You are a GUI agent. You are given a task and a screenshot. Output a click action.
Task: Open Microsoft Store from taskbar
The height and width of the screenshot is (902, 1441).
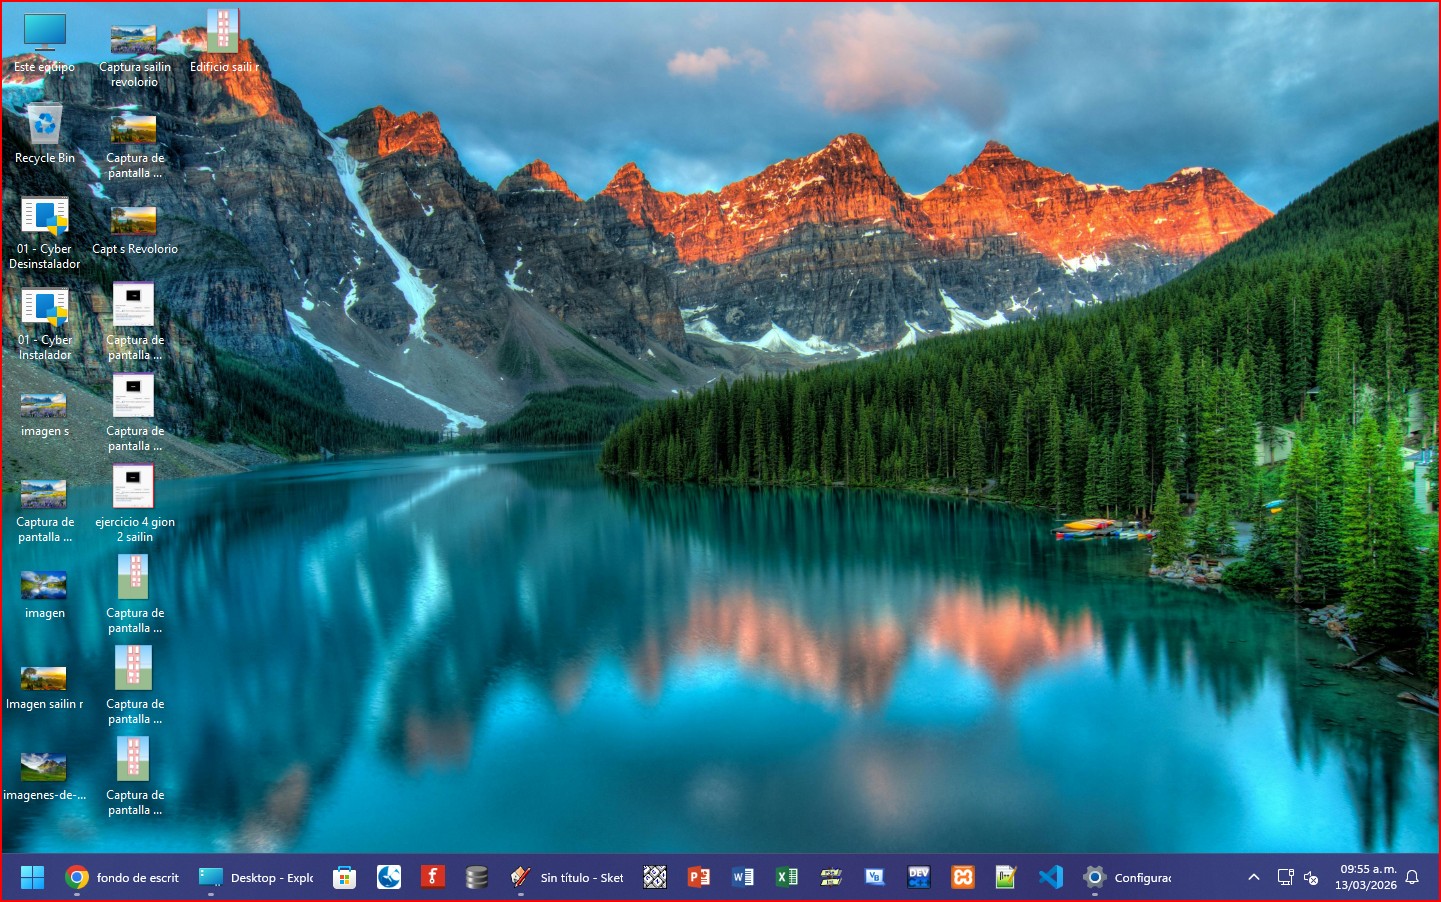345,877
